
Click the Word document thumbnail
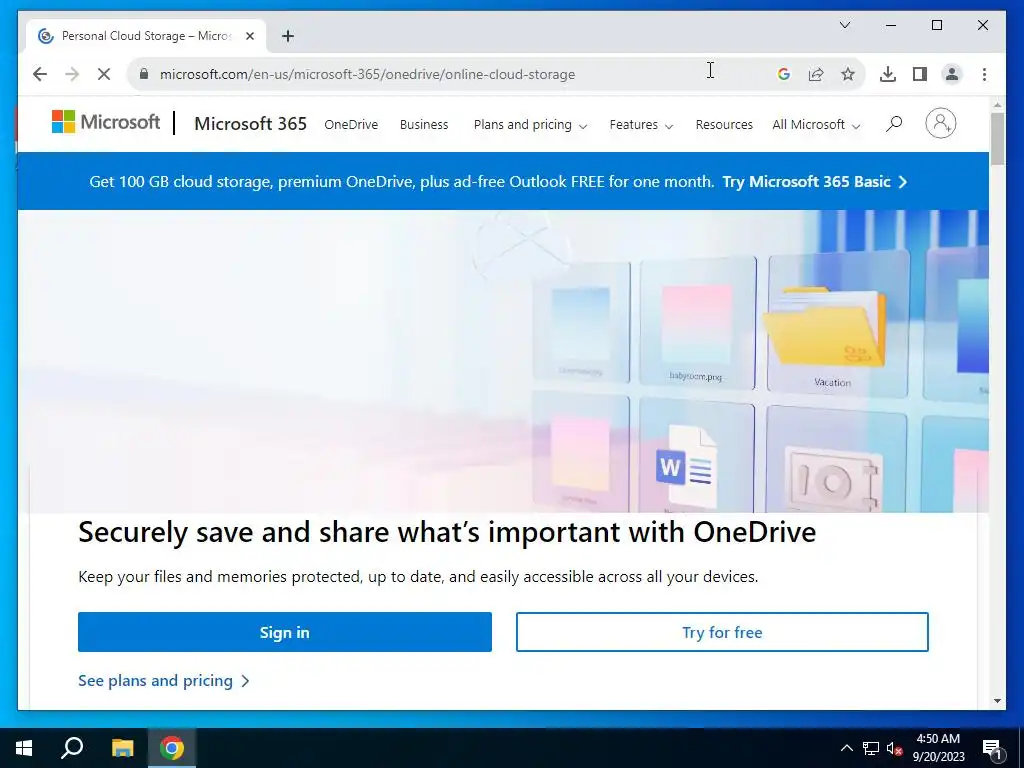coord(696,457)
